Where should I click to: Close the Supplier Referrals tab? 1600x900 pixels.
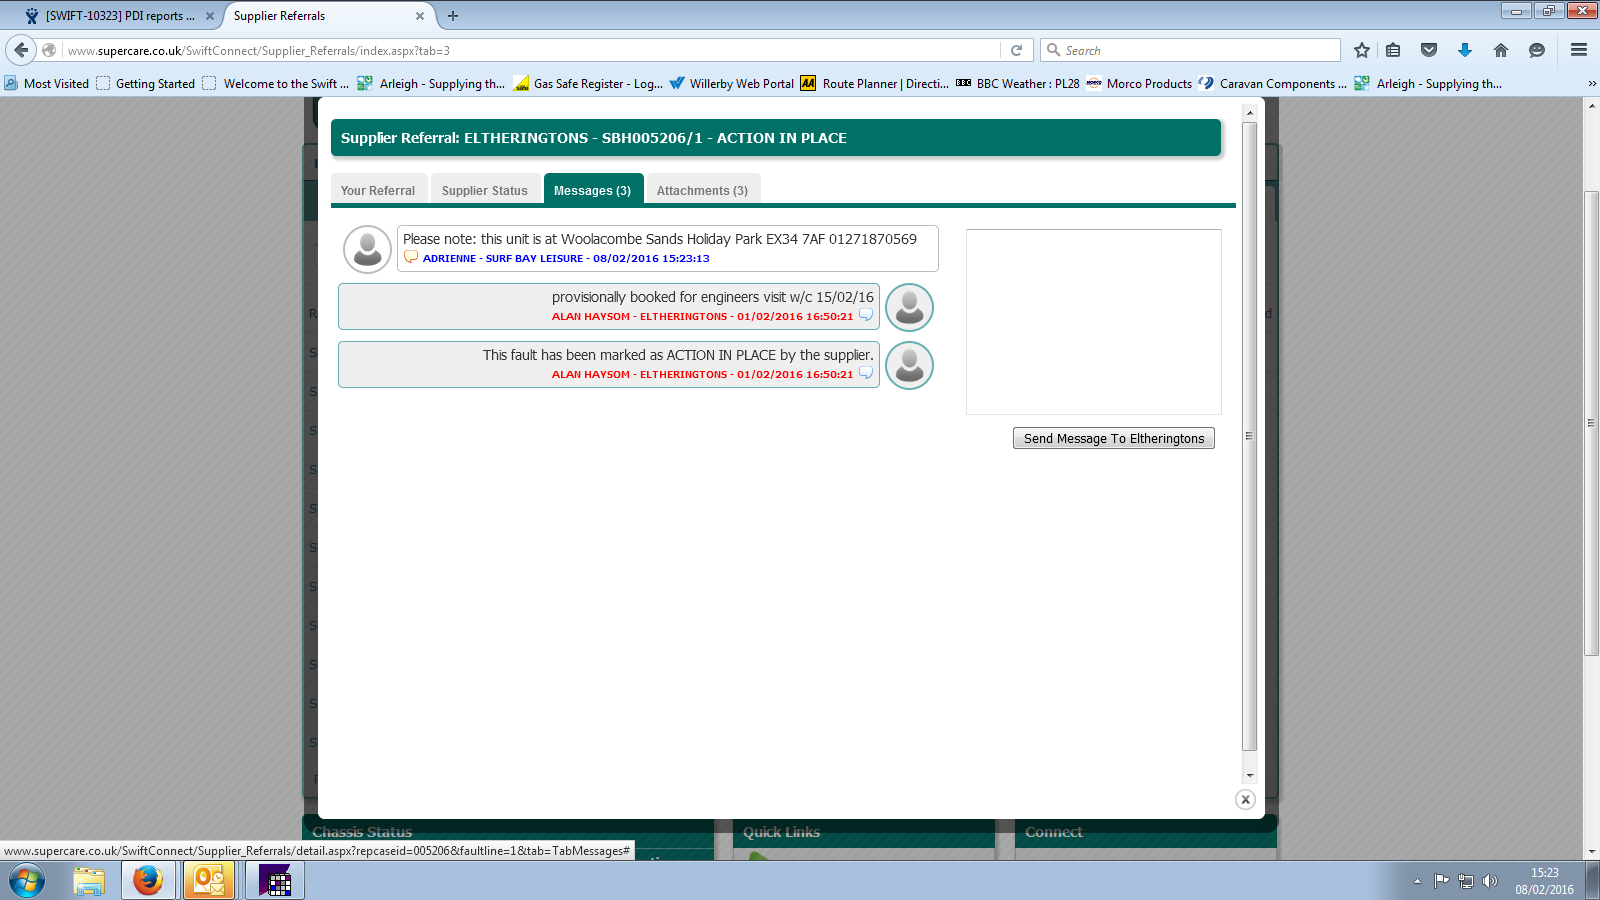(420, 16)
